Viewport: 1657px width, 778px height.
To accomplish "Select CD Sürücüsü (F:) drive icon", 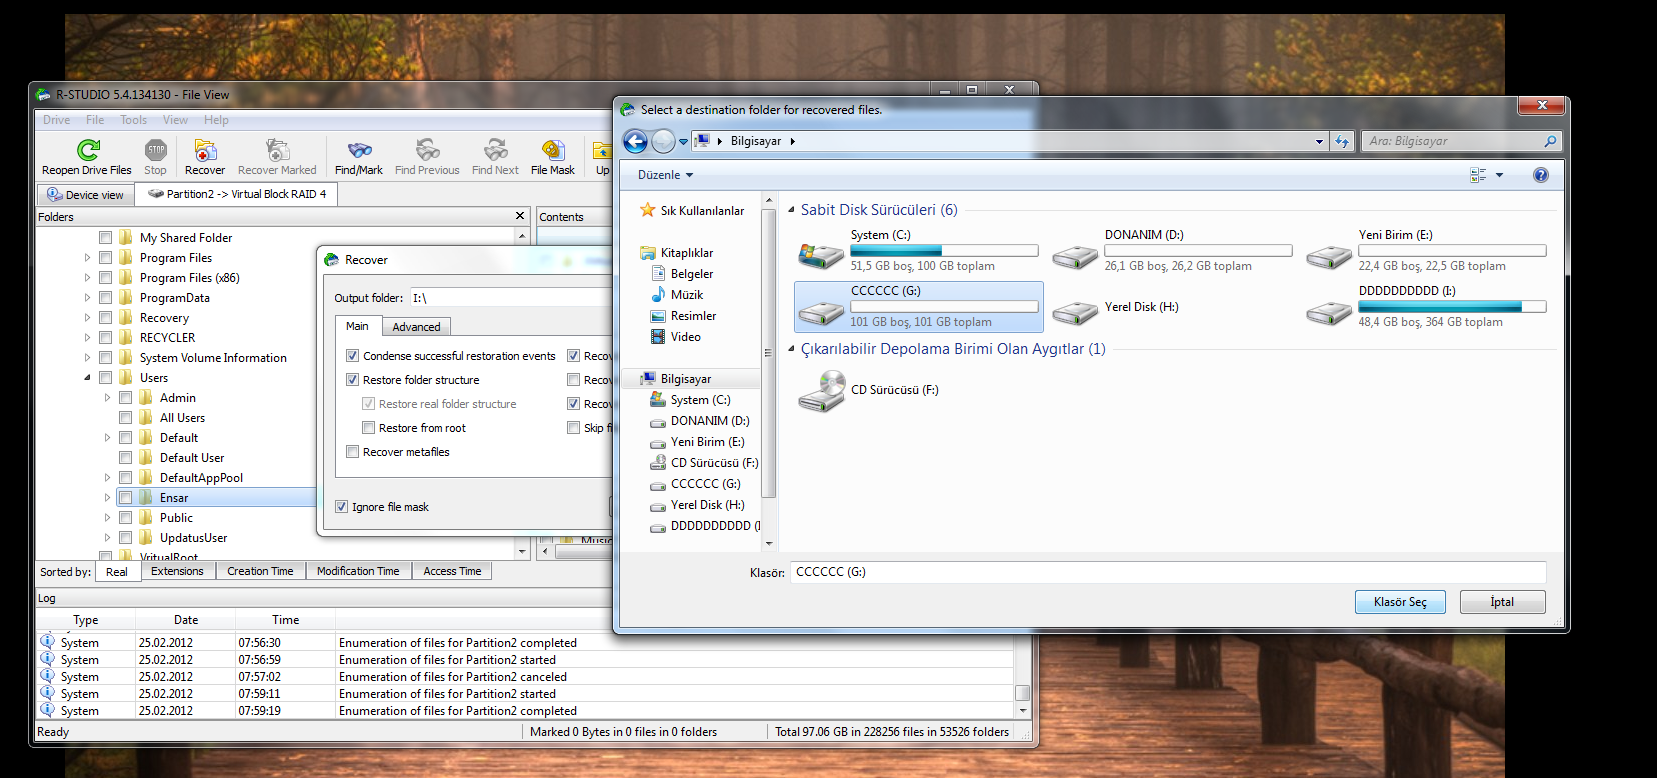I will click(x=822, y=391).
